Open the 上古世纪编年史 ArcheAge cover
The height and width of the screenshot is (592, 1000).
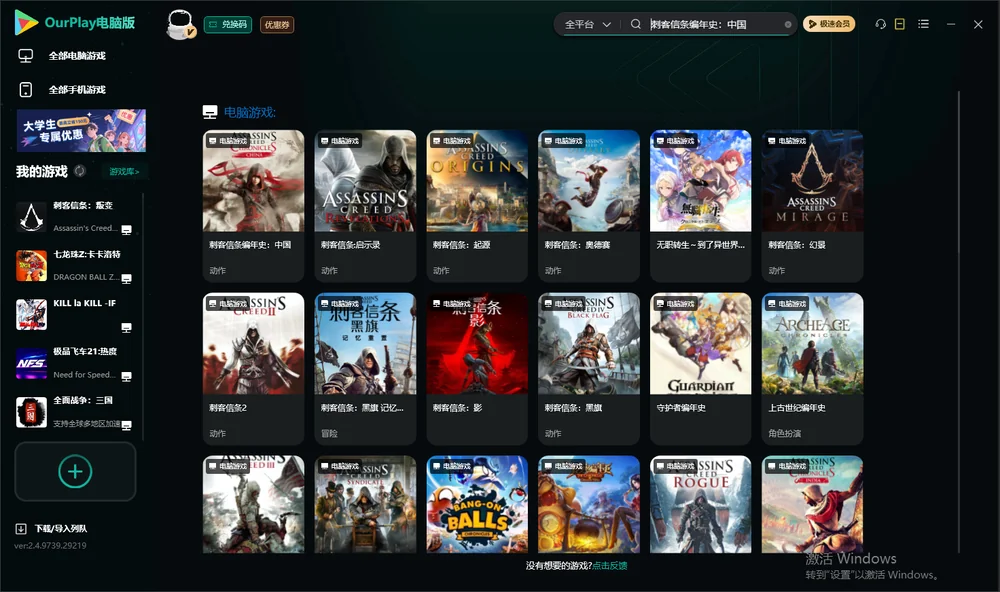pos(812,344)
